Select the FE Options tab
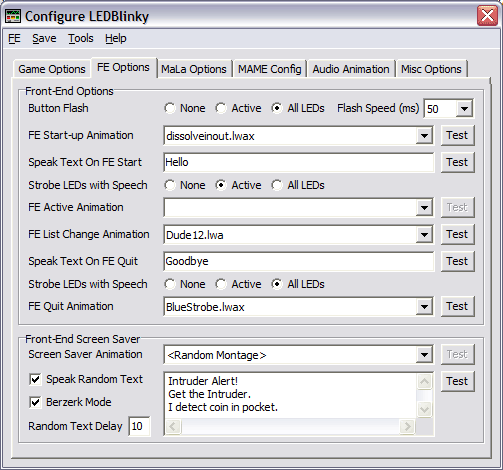The width and height of the screenshot is (503, 470). 123,67
